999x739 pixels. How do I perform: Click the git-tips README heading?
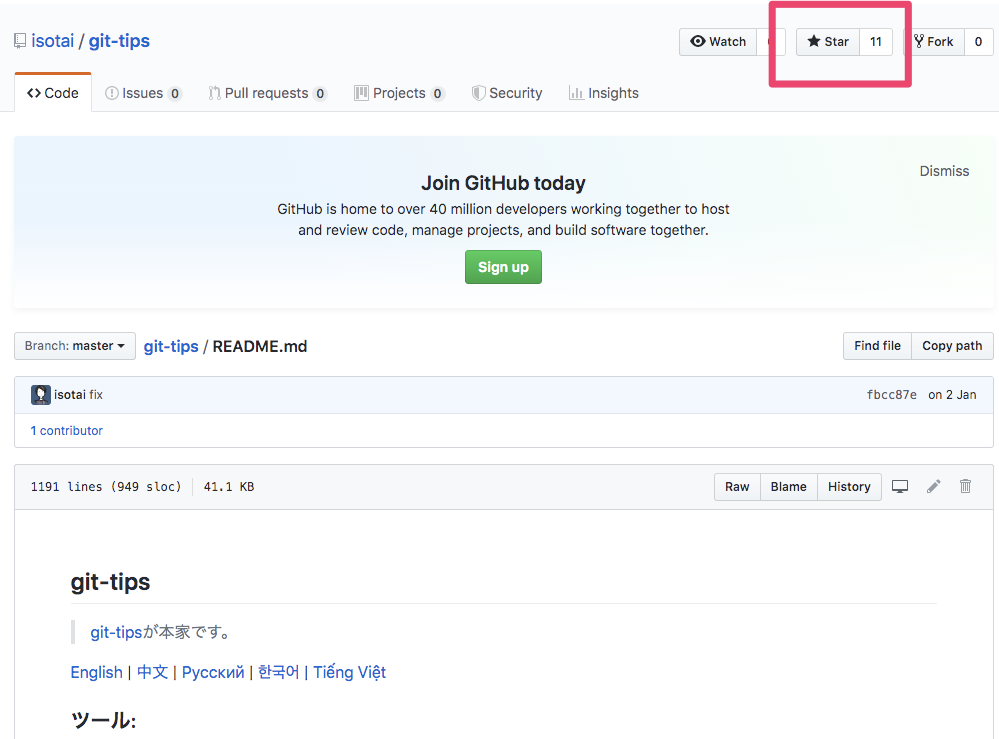point(110,582)
